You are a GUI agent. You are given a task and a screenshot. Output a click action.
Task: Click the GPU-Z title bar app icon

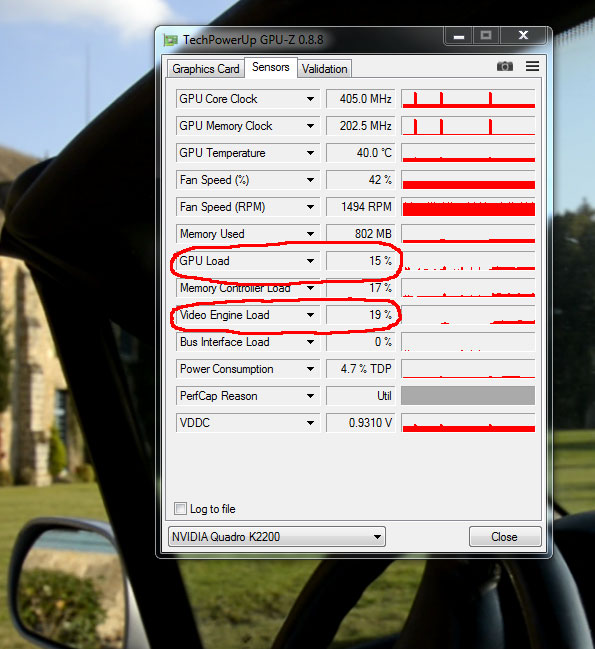[170, 40]
